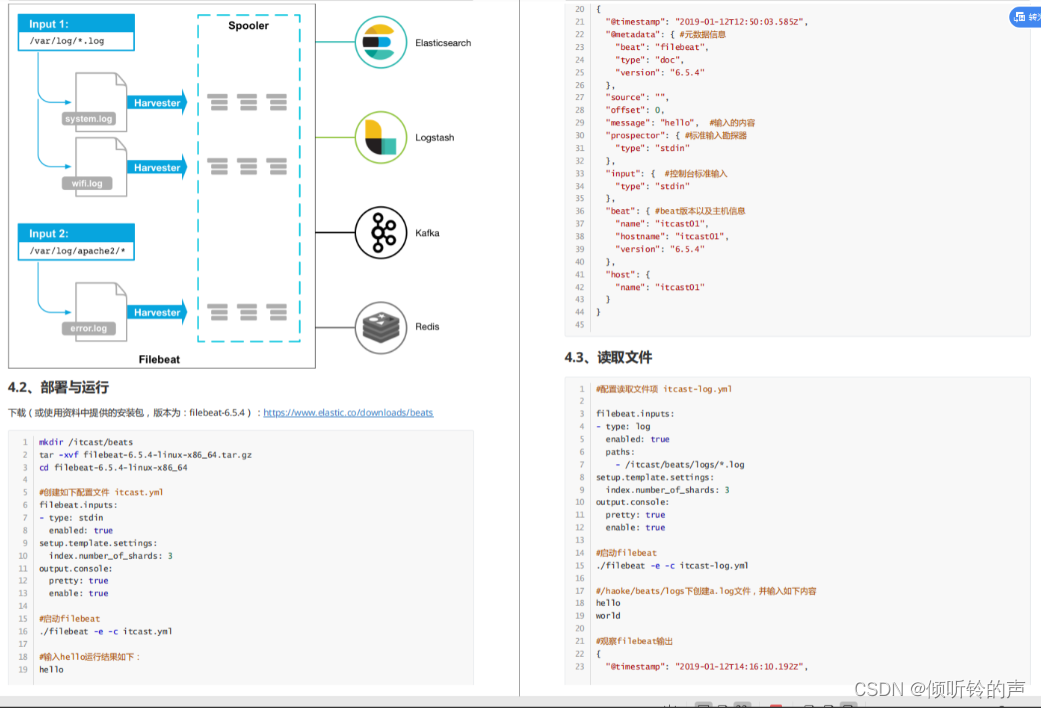Click the "prospector" line in JSON output
Screen dimensions: 1041x708
click(676, 135)
